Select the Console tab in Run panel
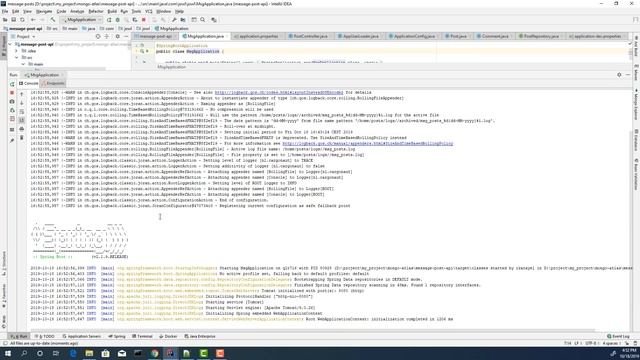Screen dimensions: 640x360 28,83
